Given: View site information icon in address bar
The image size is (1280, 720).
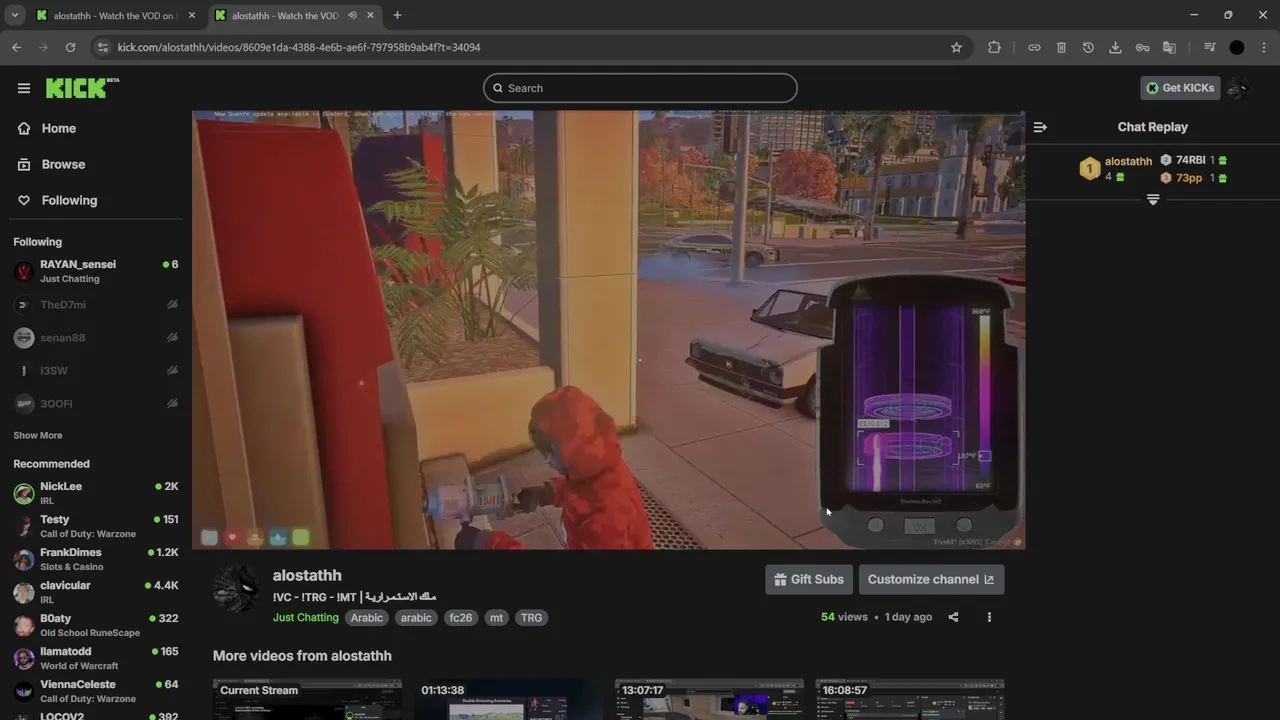Looking at the screenshot, I should click(103, 47).
